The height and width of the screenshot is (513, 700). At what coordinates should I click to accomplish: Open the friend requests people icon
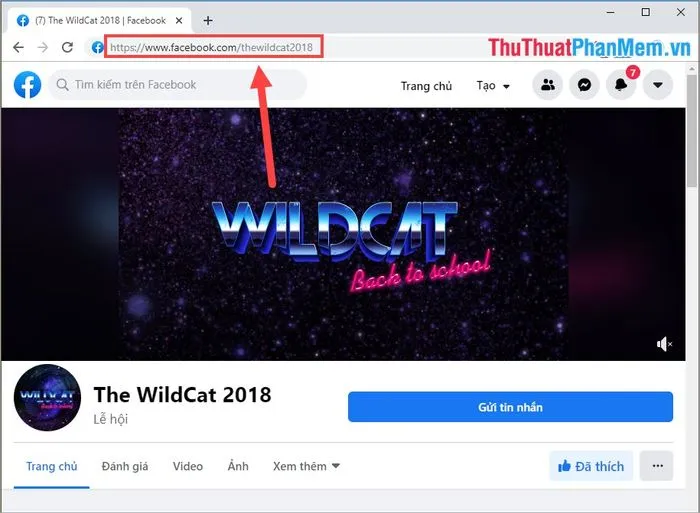coord(548,85)
